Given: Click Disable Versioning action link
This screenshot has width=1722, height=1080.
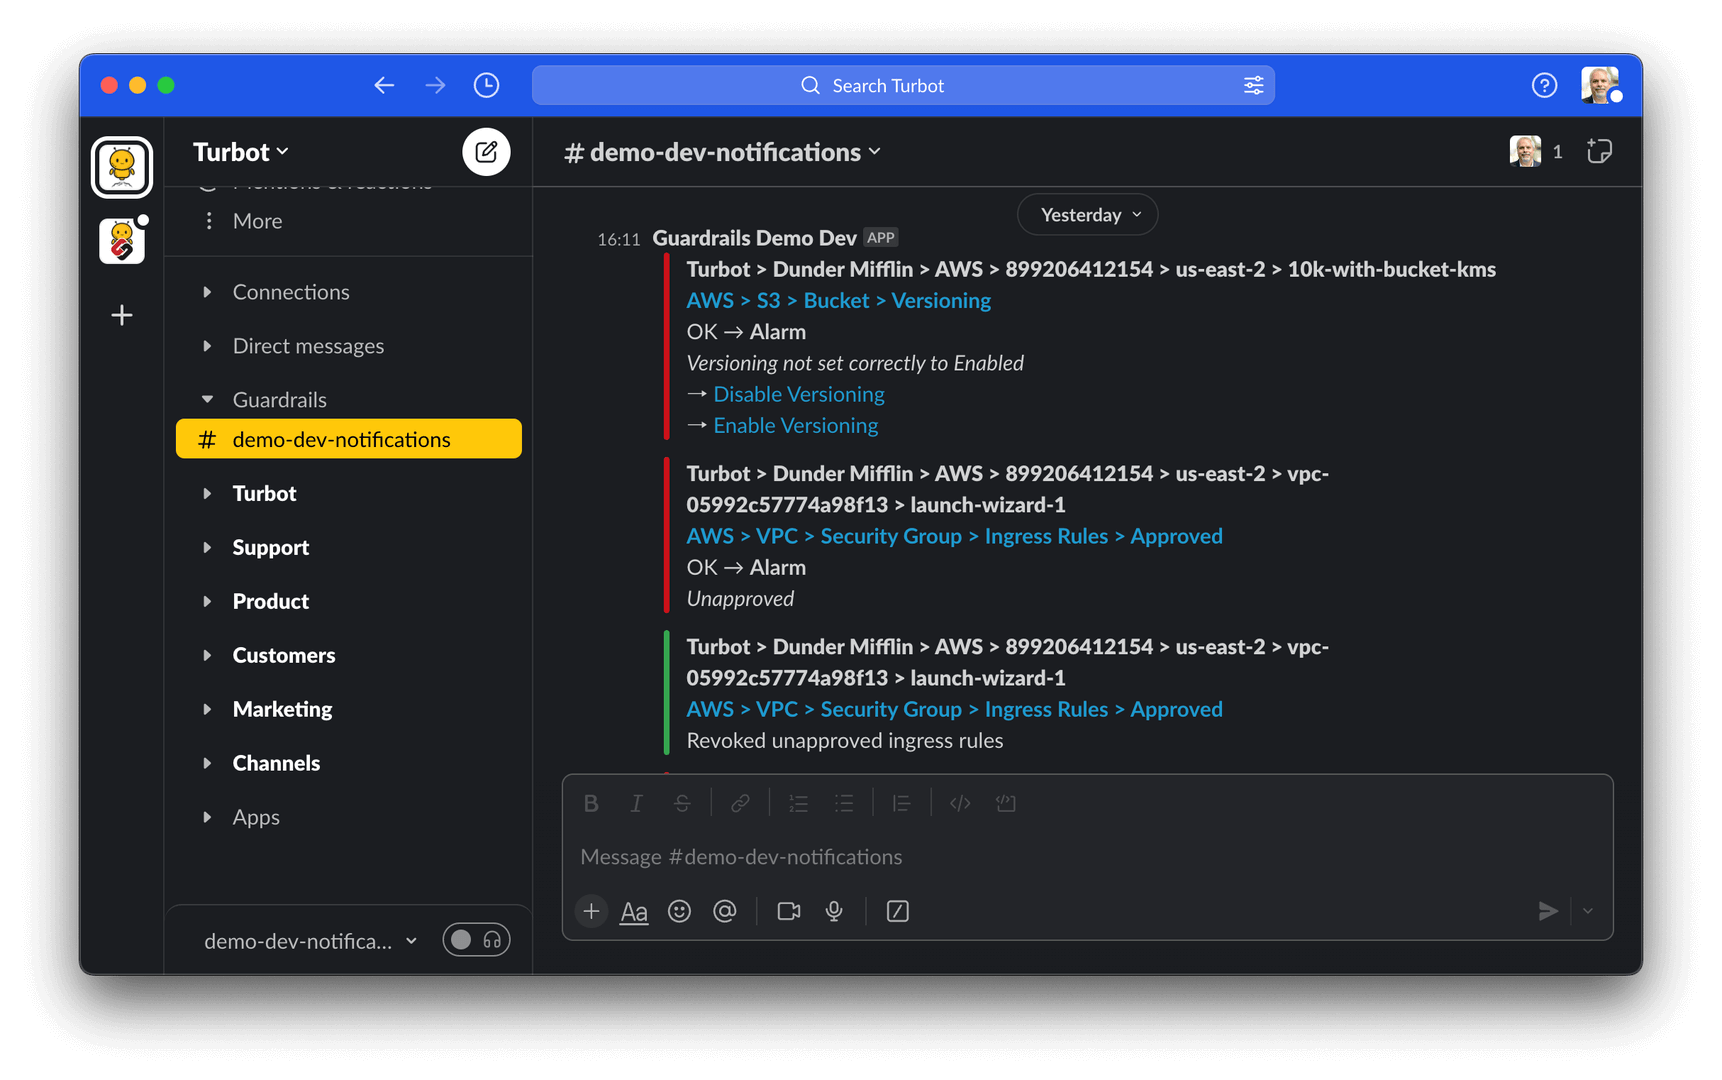Looking at the screenshot, I should (798, 395).
